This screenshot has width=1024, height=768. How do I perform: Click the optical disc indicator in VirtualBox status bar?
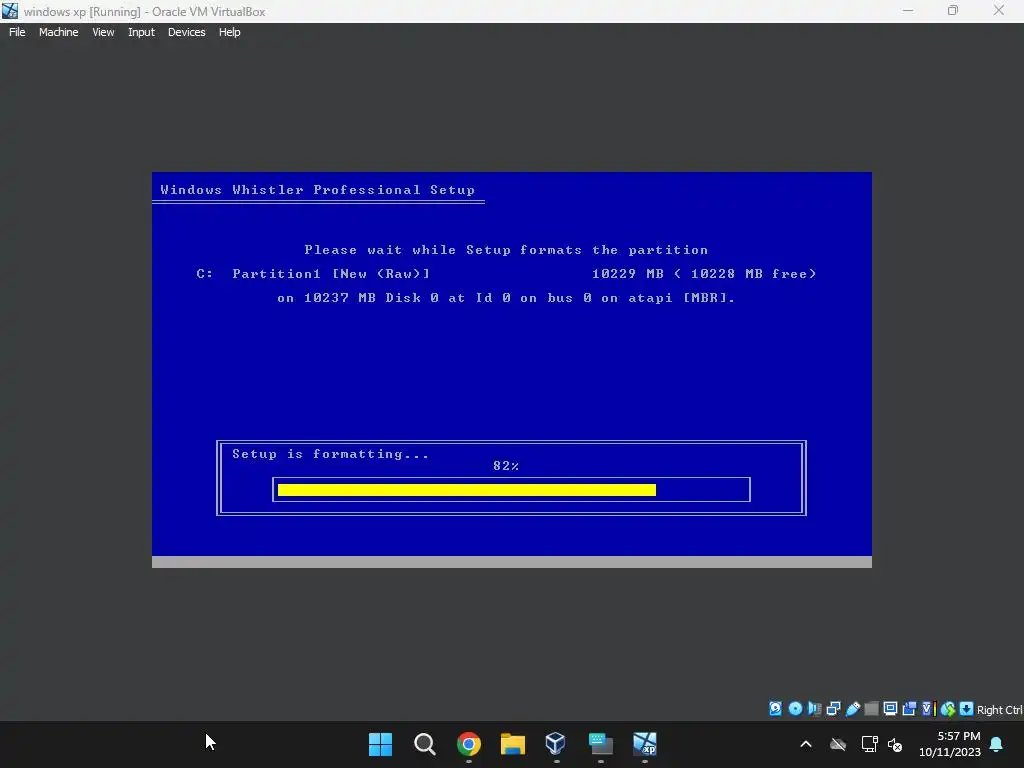coord(795,709)
